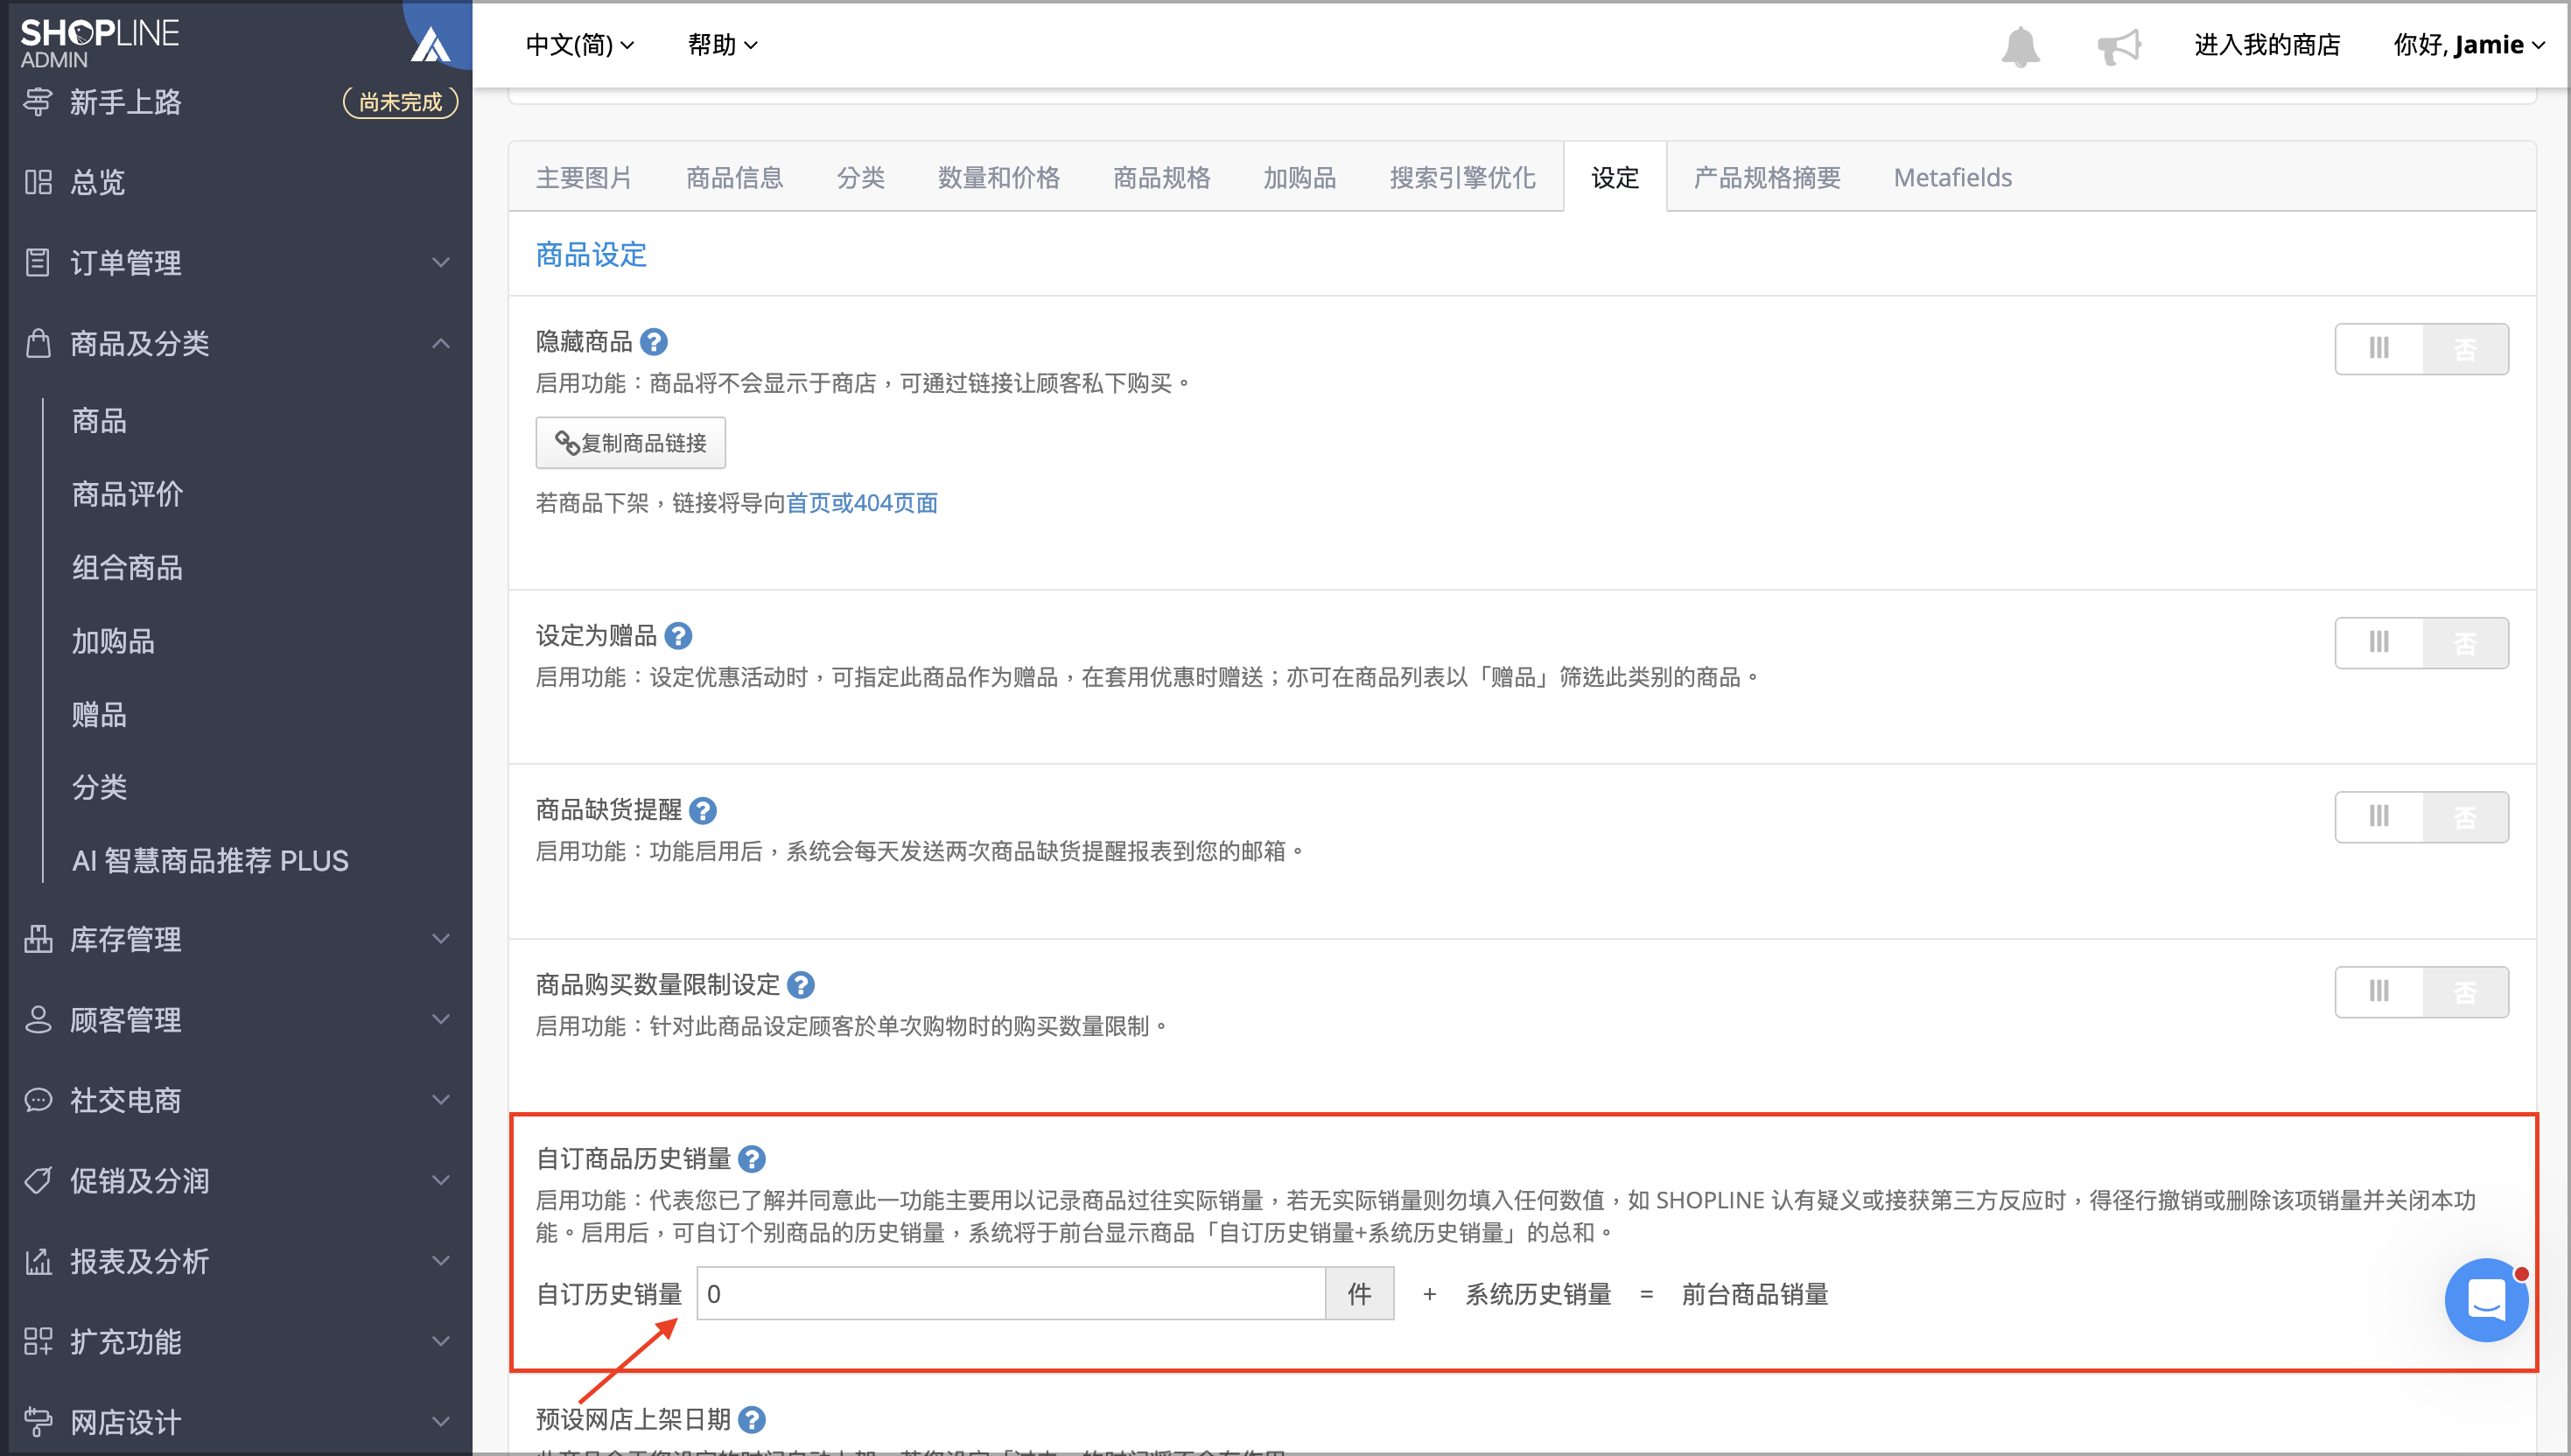
Task: Click the 复制商品链接 button
Action: (x=630, y=443)
